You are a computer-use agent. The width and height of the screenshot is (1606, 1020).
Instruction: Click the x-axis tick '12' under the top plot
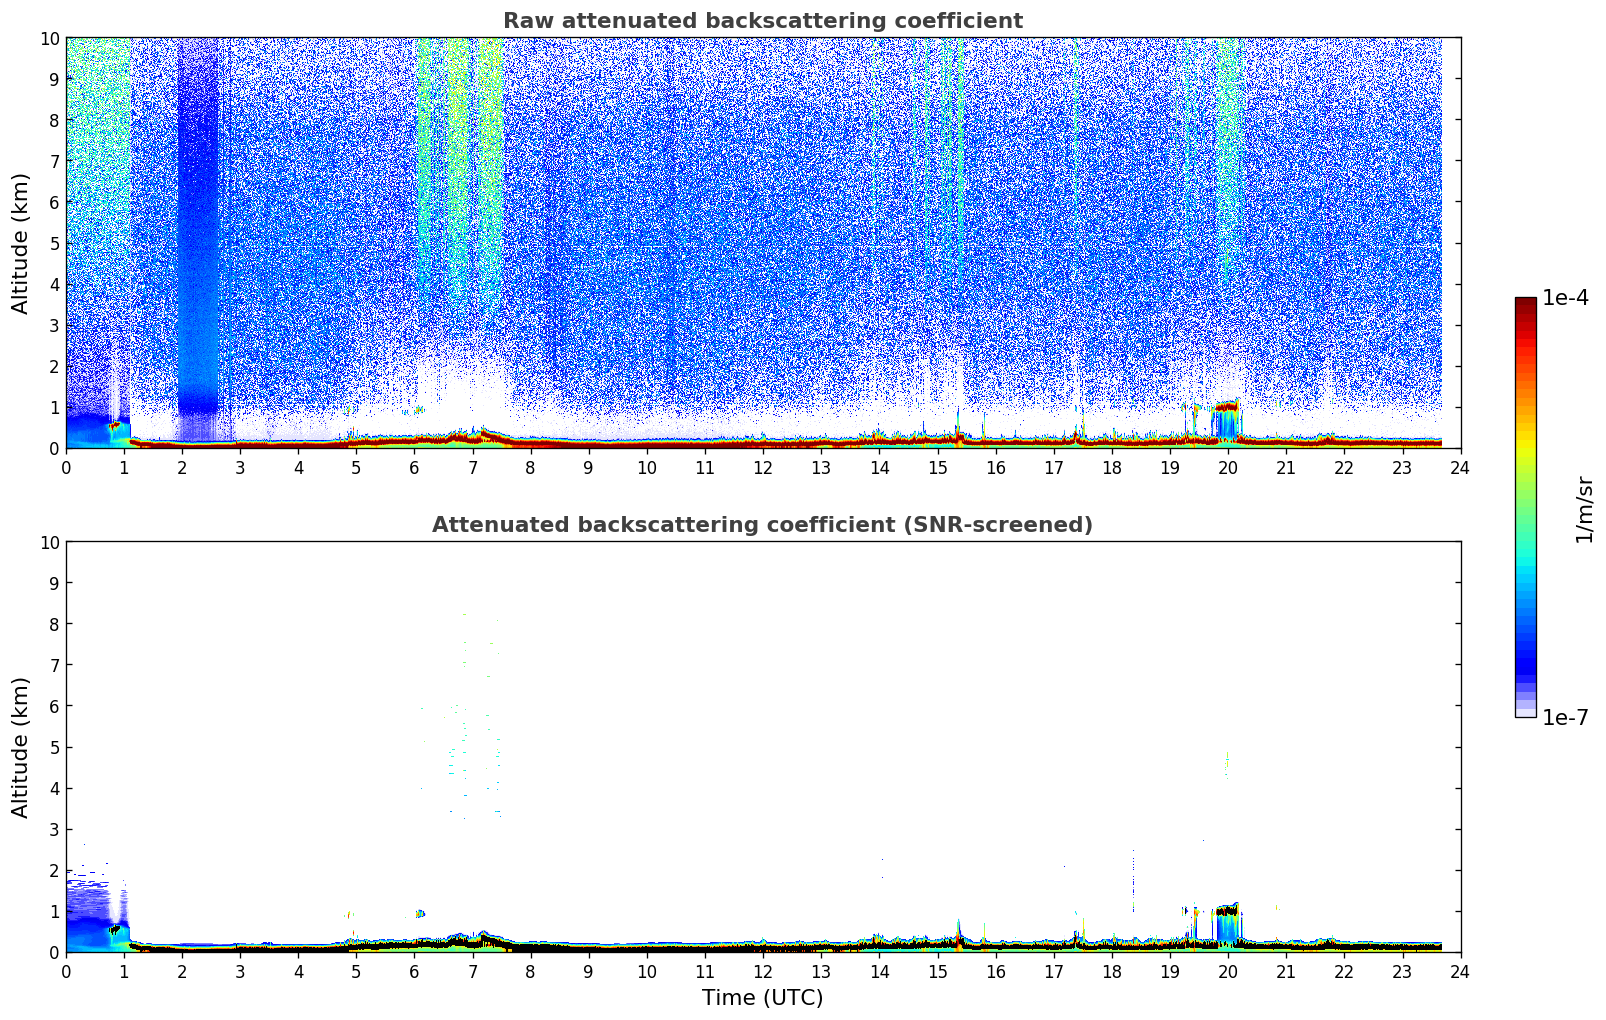tap(763, 467)
